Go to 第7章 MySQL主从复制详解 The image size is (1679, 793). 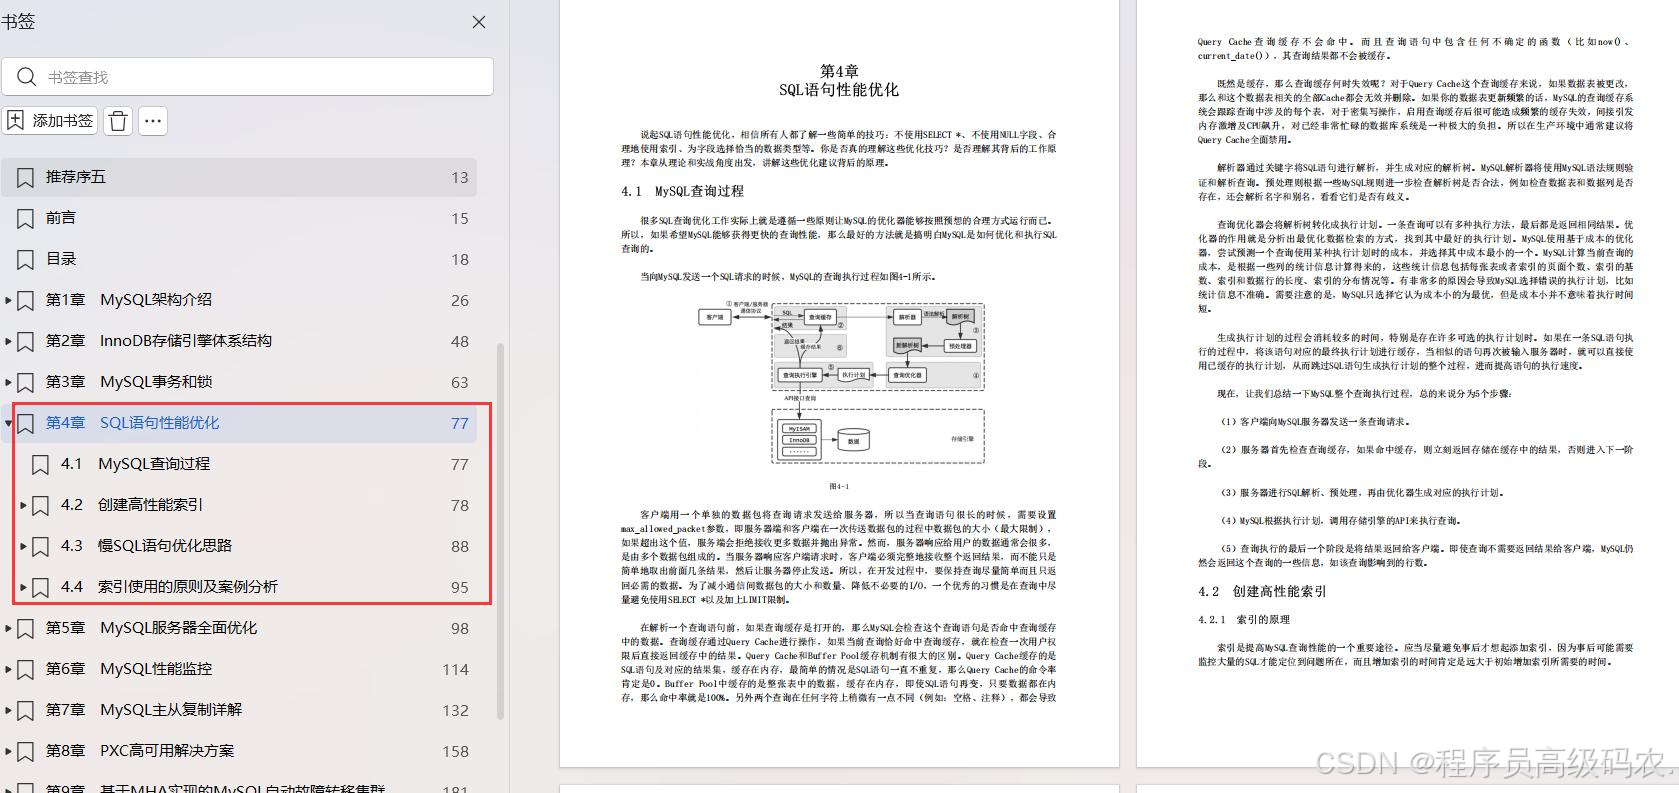tap(143, 710)
